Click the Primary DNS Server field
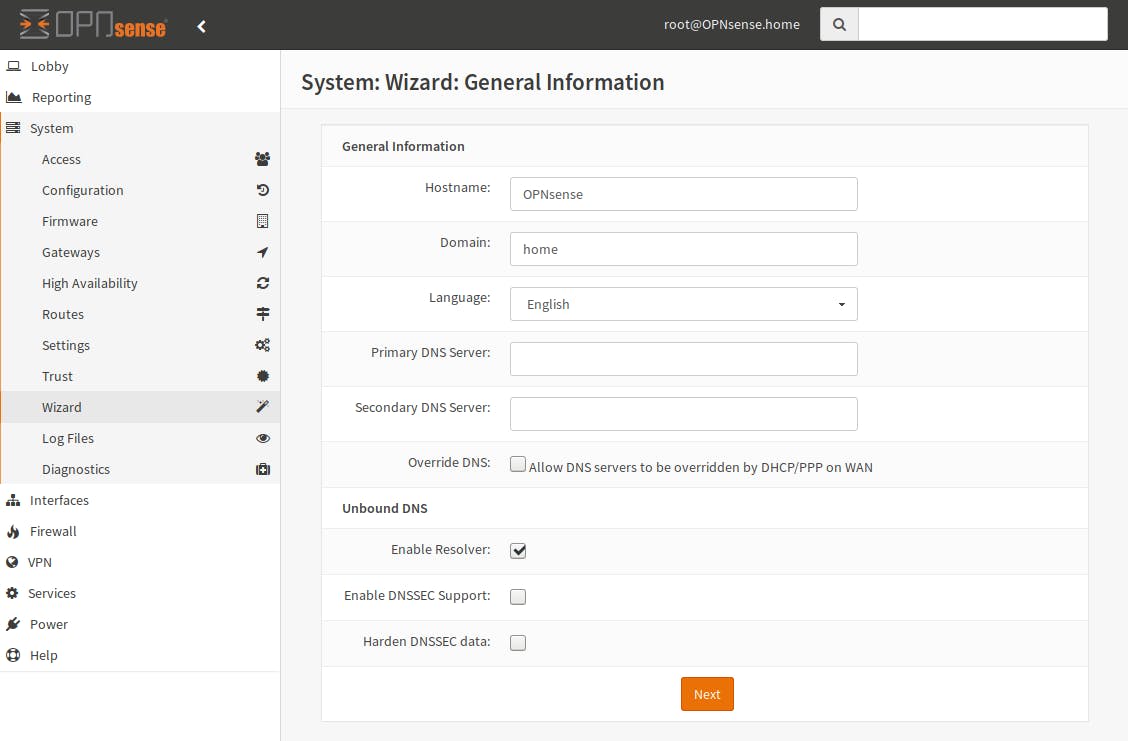 point(684,359)
